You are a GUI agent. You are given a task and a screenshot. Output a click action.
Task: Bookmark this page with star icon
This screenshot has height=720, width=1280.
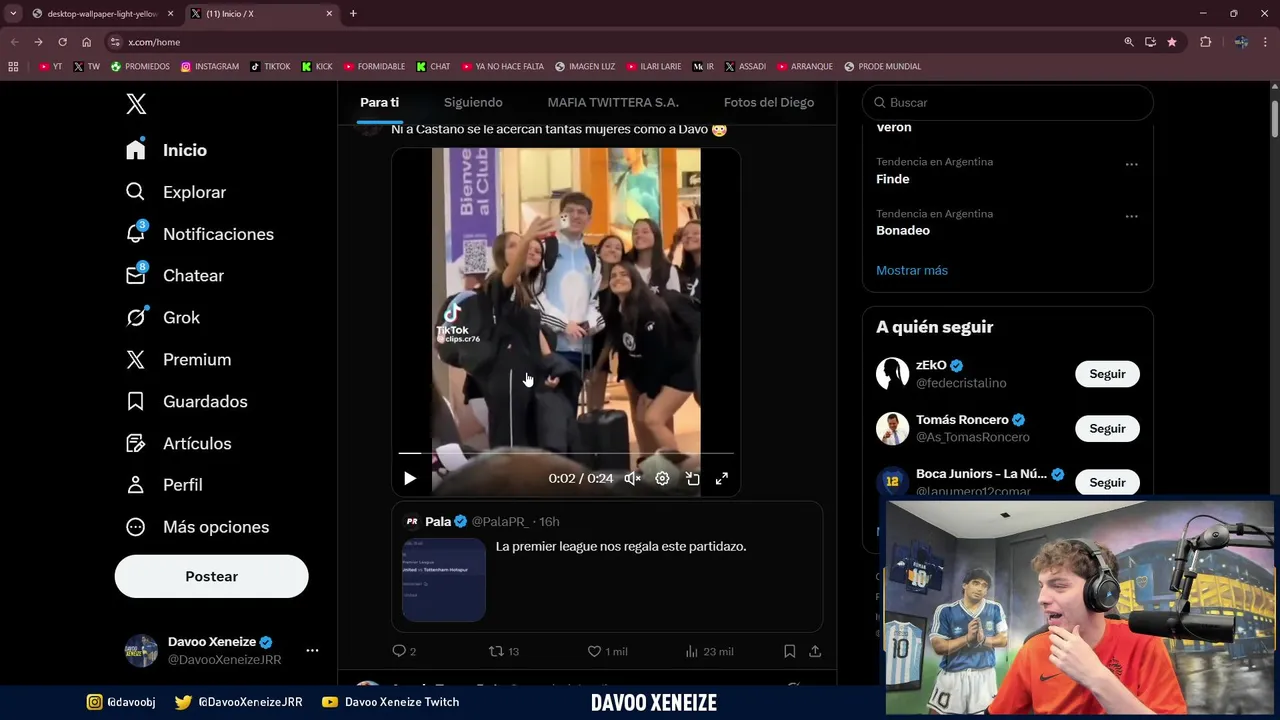(x=1172, y=42)
